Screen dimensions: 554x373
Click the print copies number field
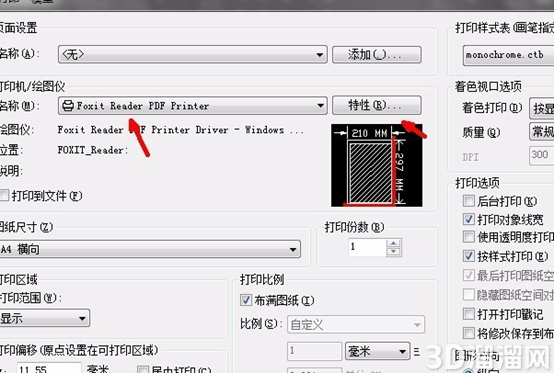pos(367,247)
